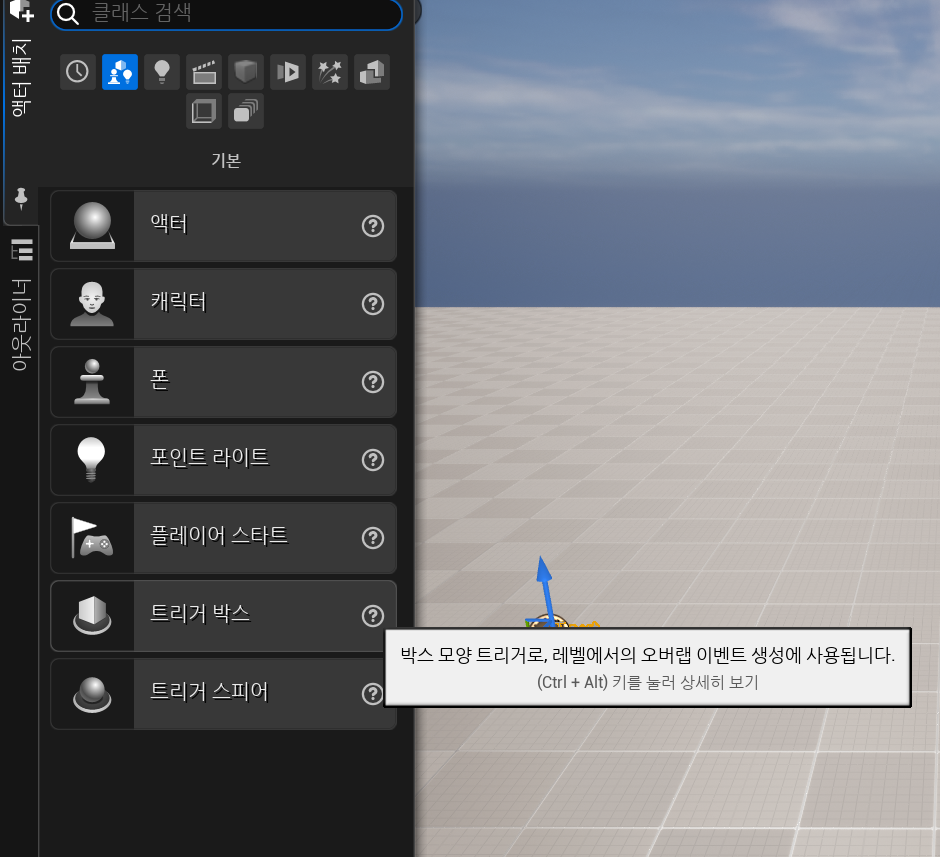Viewport: 940px width, 857px height.
Task: Click the Trigger Box thumbnail
Action: tap(92, 615)
